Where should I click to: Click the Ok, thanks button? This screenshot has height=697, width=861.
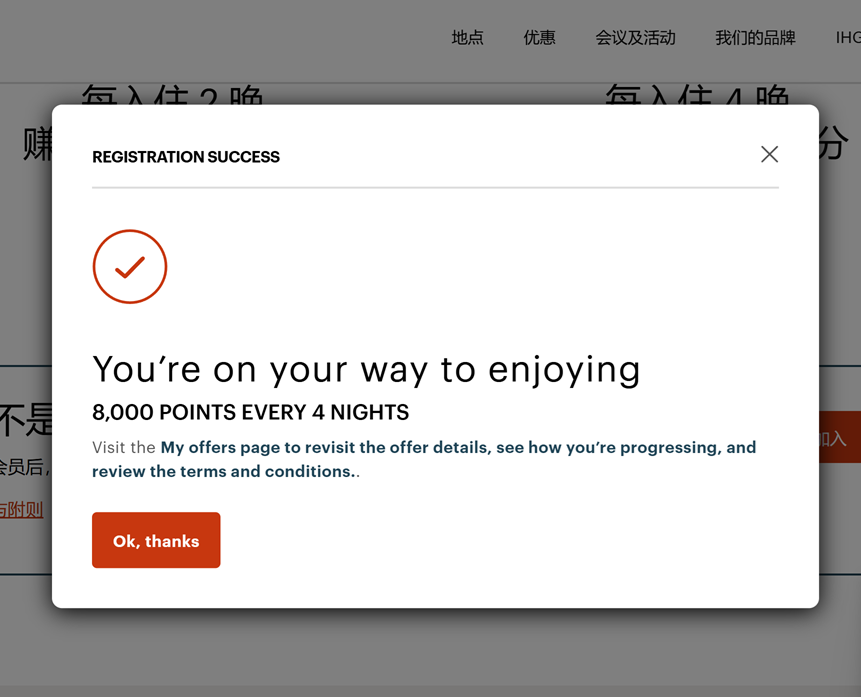[156, 540]
